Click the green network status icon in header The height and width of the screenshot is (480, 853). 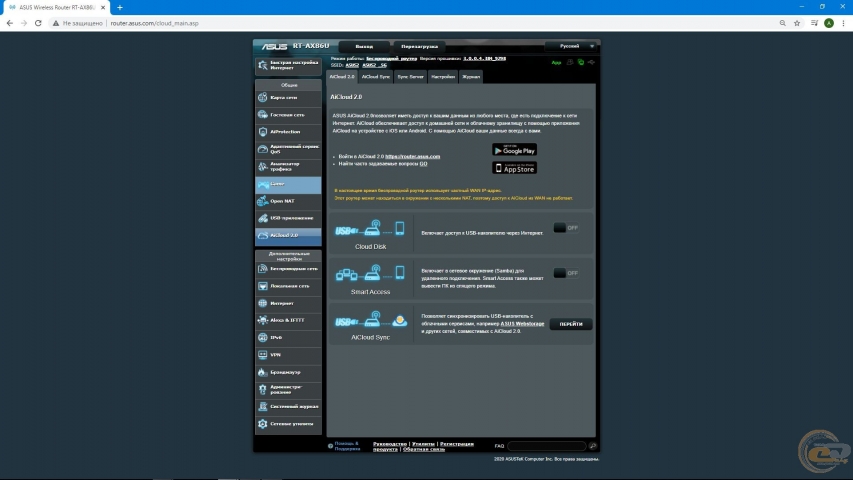coord(580,63)
